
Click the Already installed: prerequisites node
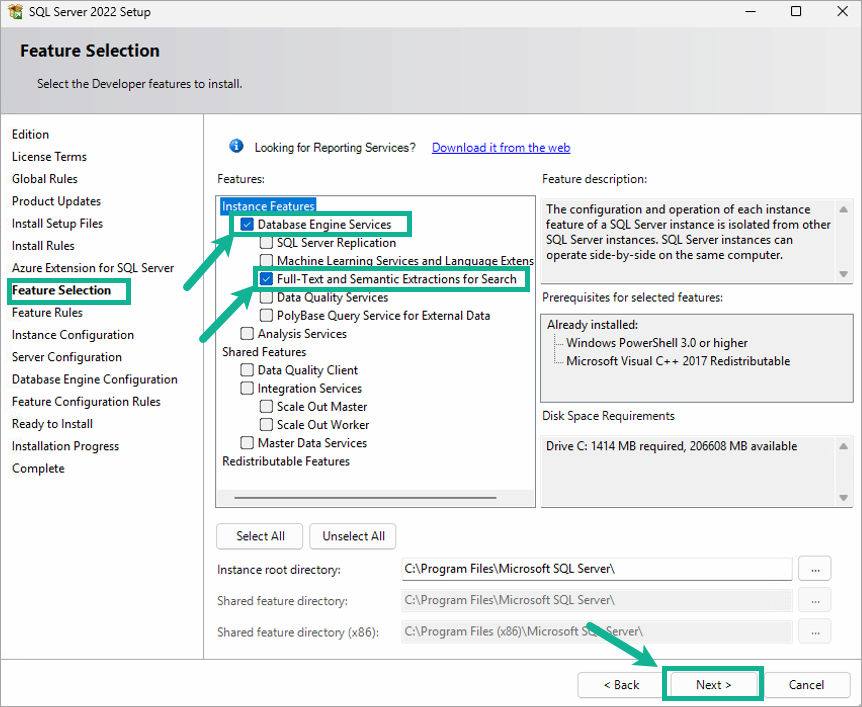pyautogui.click(x=592, y=324)
